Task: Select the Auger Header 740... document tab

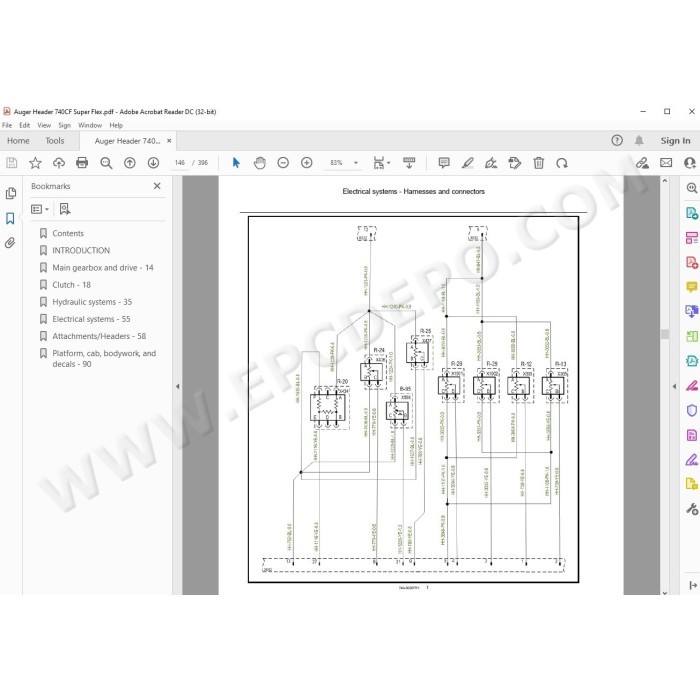Action: (127, 141)
